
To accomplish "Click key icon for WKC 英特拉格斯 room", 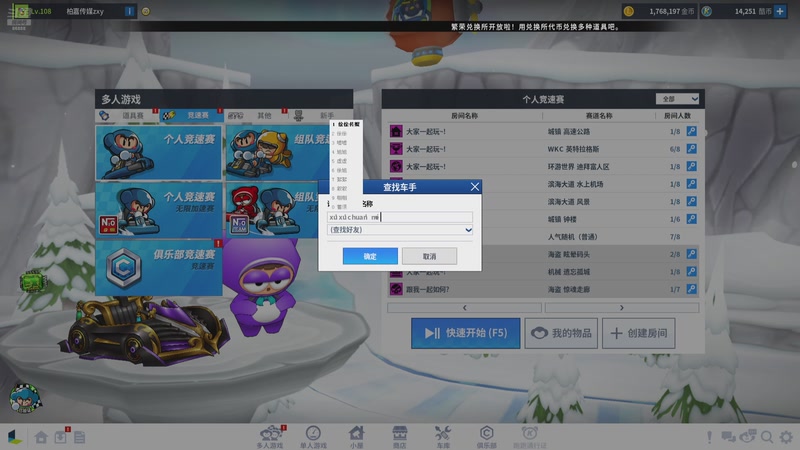I will tap(691, 148).
